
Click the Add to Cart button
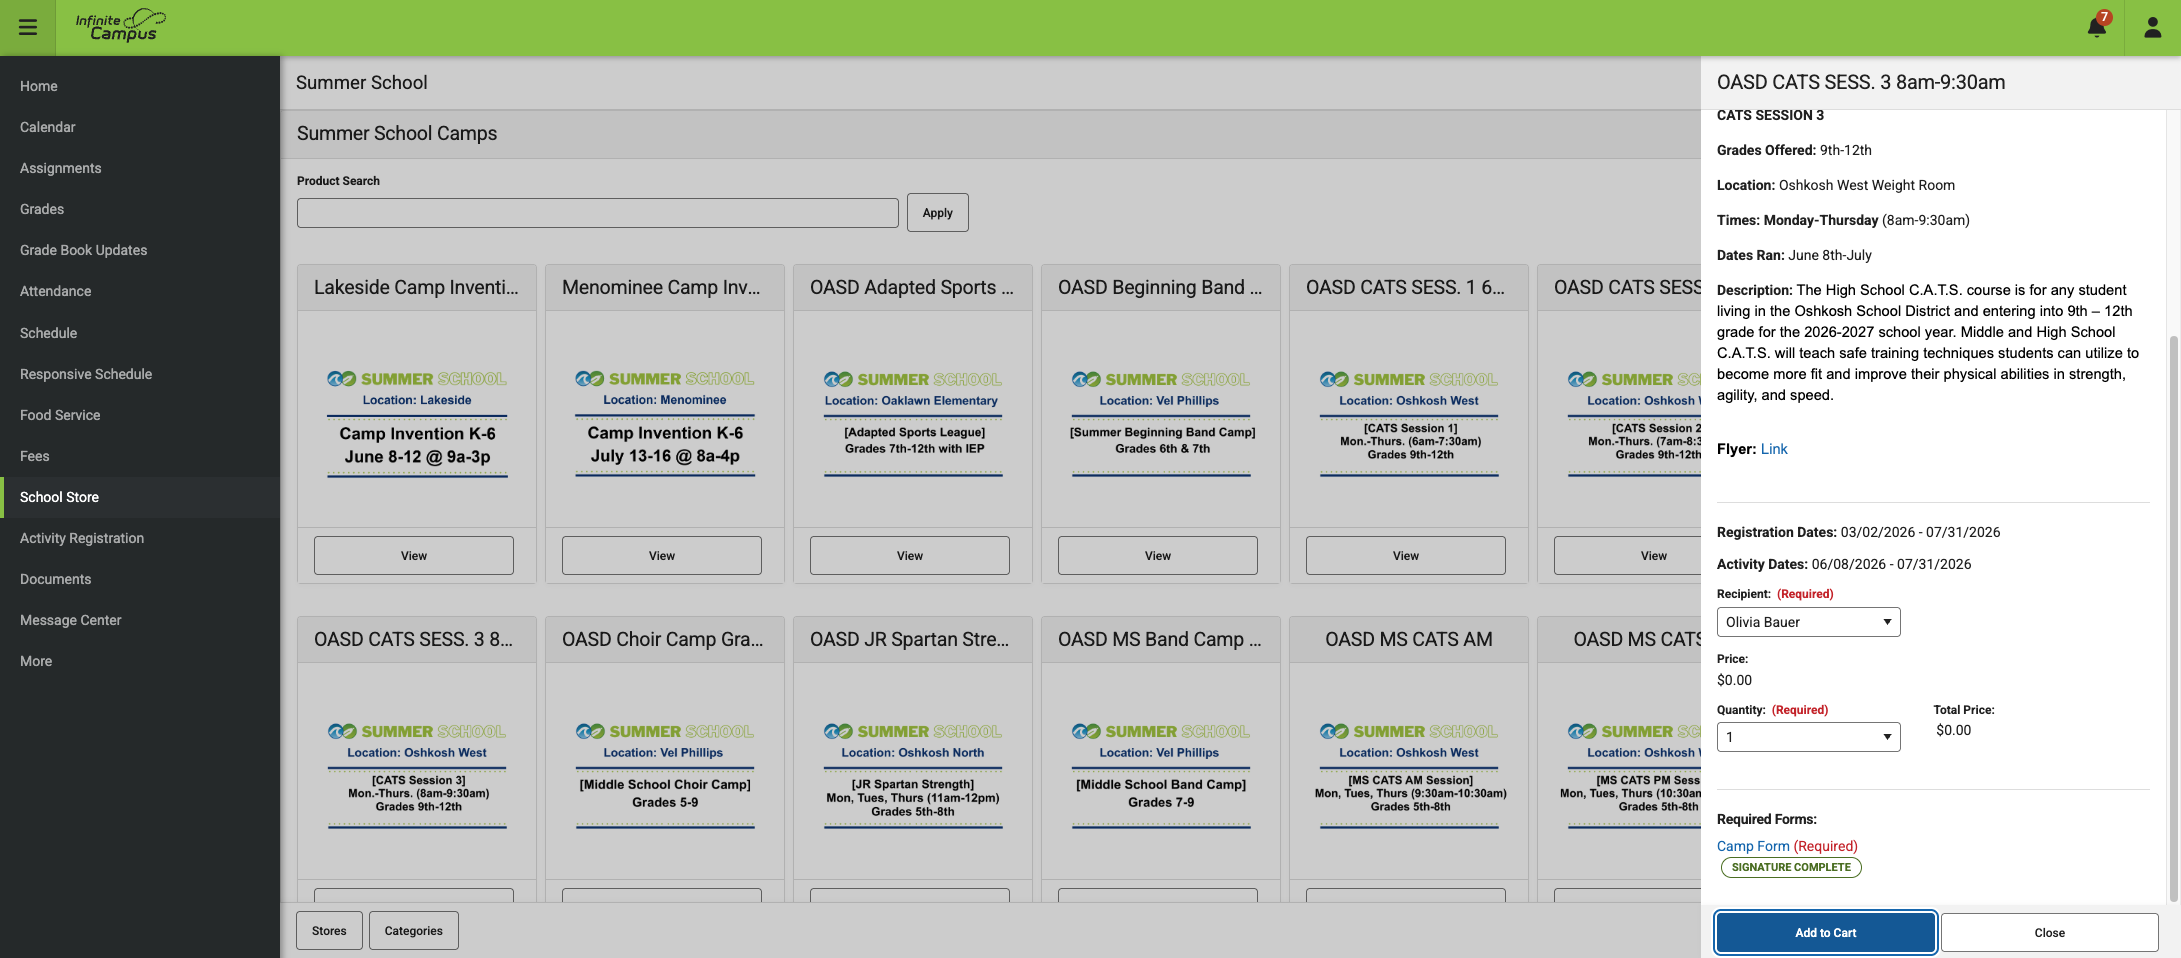click(x=1825, y=933)
